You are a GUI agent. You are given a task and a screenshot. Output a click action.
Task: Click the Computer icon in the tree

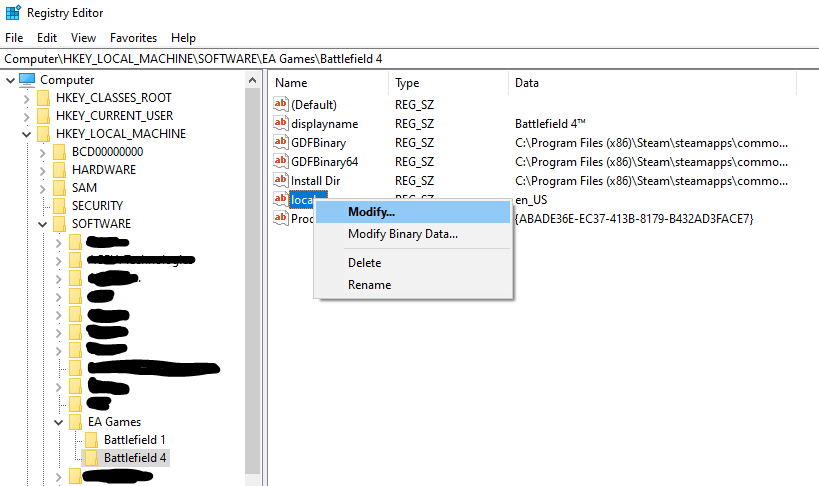tap(27, 80)
